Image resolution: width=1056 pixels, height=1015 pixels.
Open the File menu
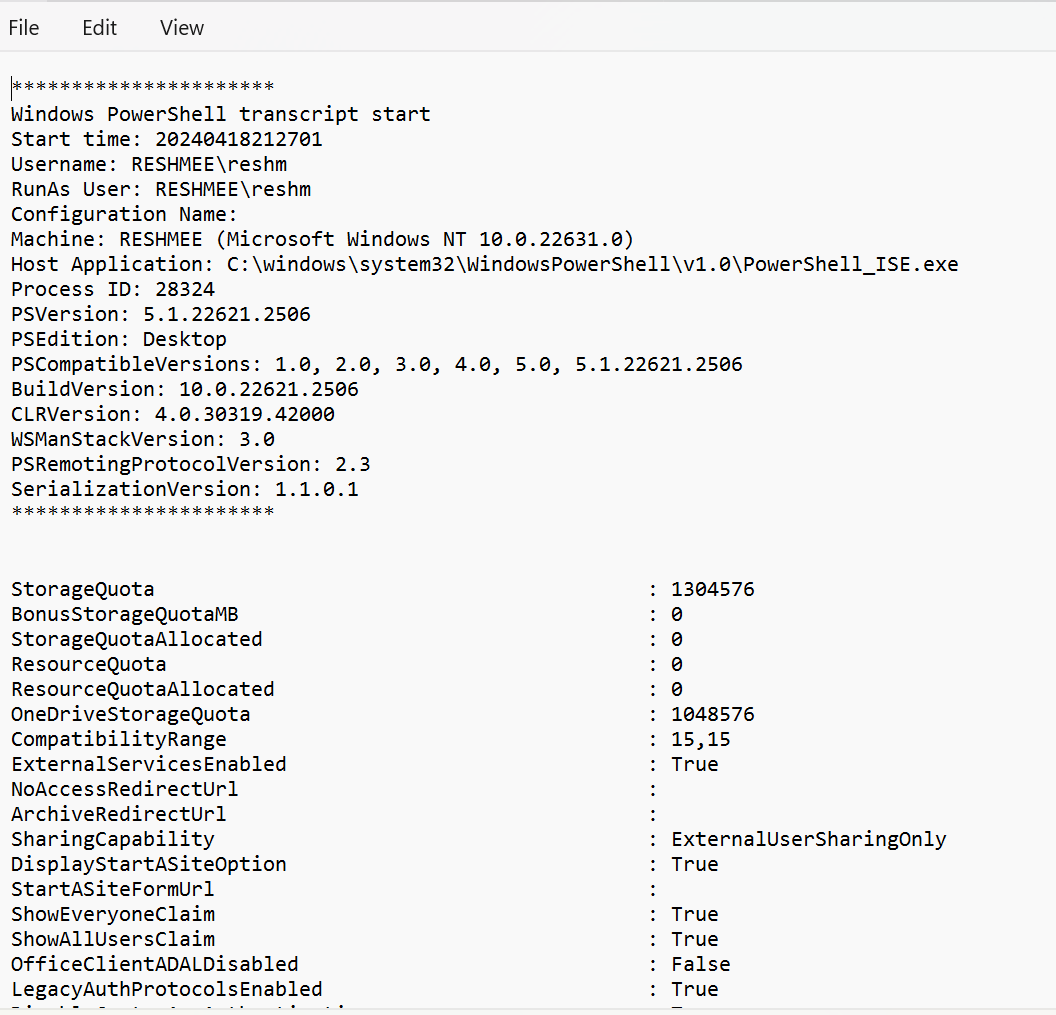coord(23,27)
